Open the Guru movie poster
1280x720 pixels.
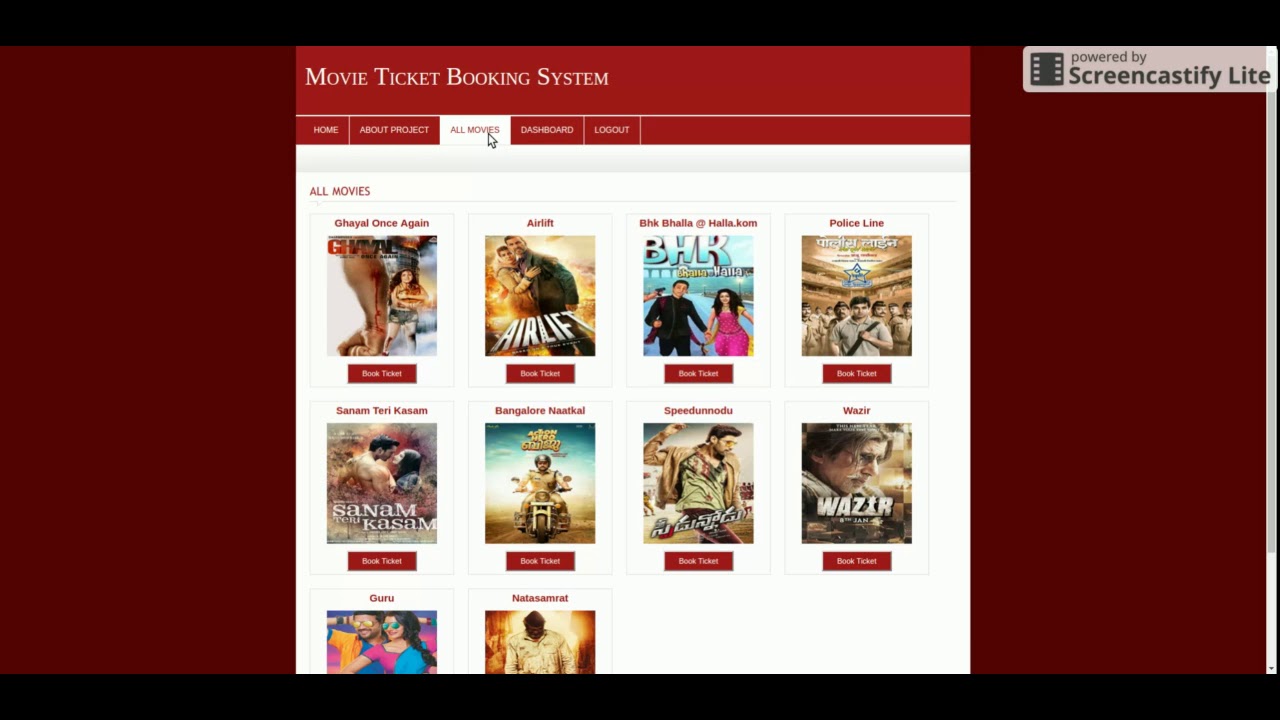coord(382,642)
